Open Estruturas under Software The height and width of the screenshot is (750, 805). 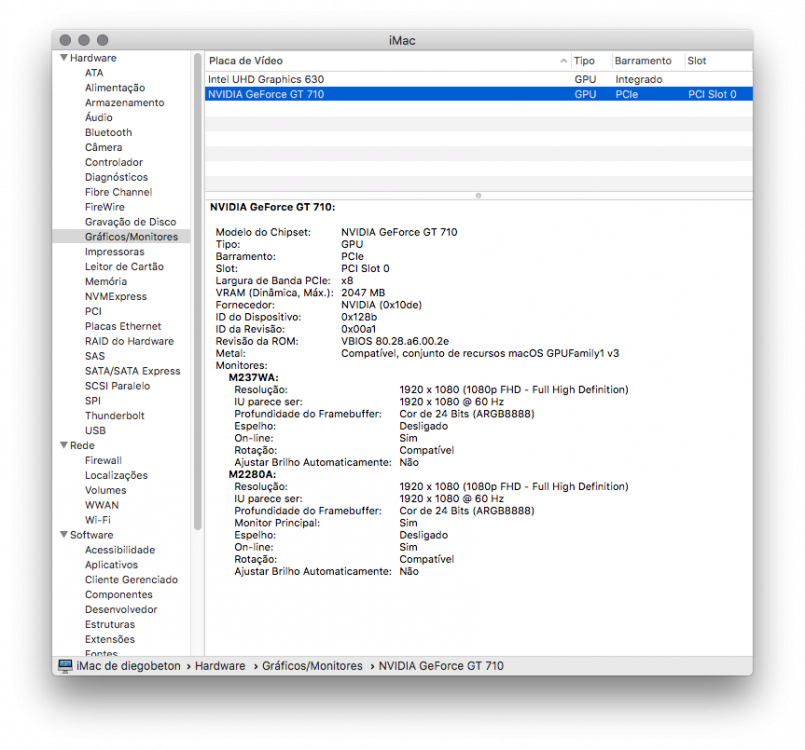[x=110, y=624]
